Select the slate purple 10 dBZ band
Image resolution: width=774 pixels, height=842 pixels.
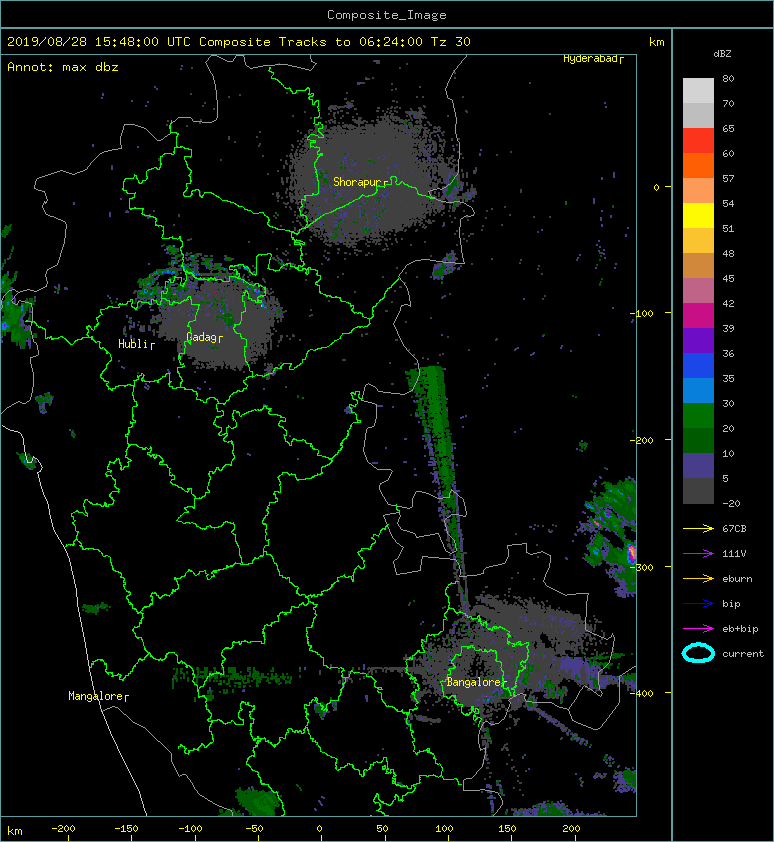pyautogui.click(x=698, y=465)
